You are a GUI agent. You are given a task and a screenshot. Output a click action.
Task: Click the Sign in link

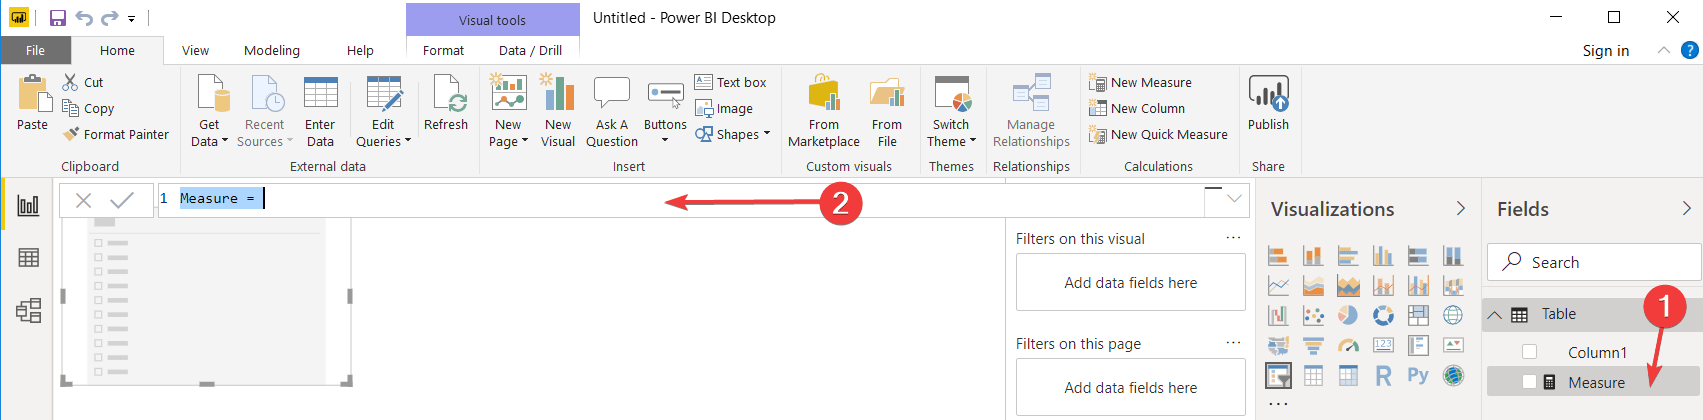[1606, 50]
